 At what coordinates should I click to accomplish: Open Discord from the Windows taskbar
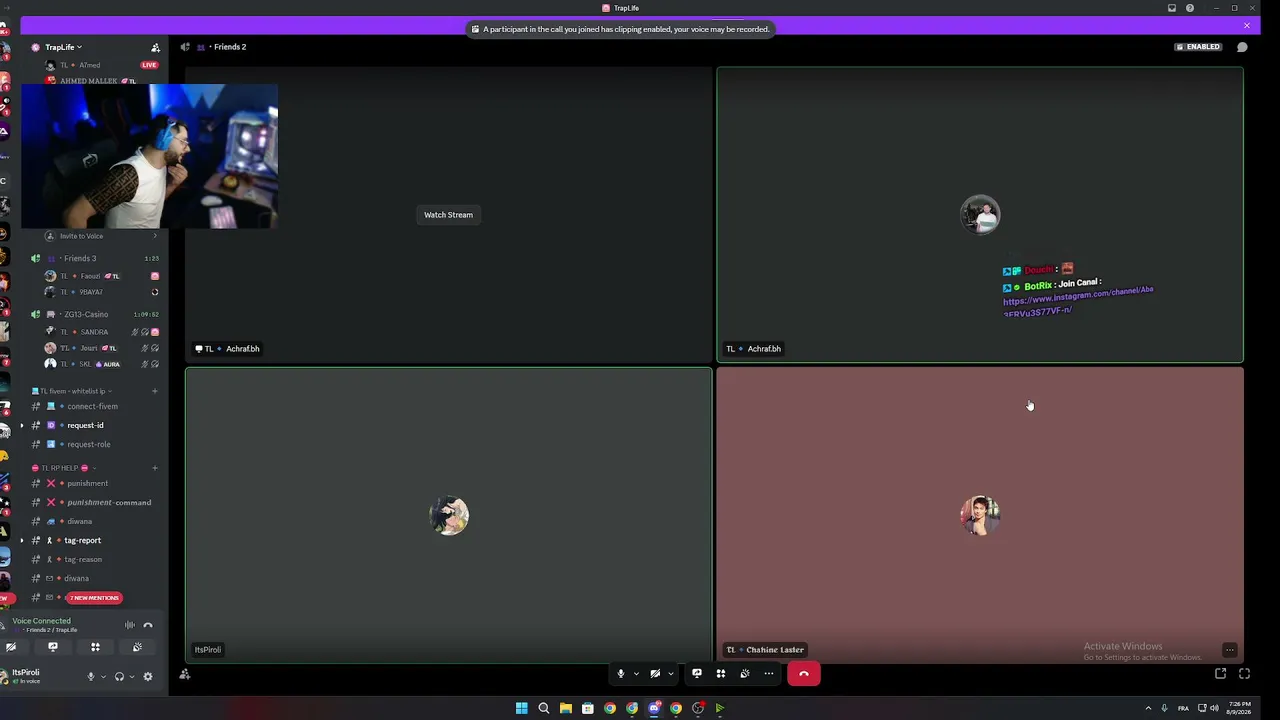pos(654,708)
